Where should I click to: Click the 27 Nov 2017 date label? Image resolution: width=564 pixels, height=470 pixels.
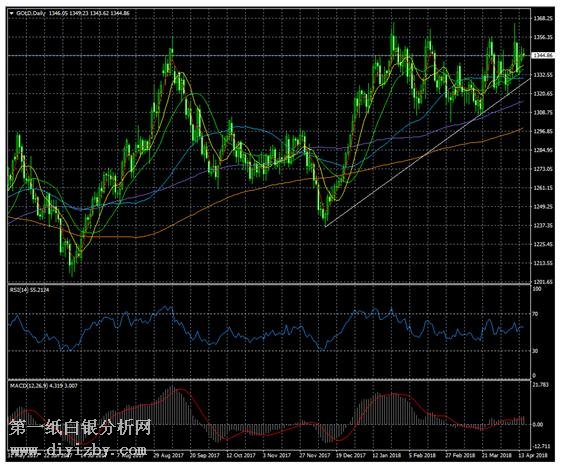click(315, 456)
